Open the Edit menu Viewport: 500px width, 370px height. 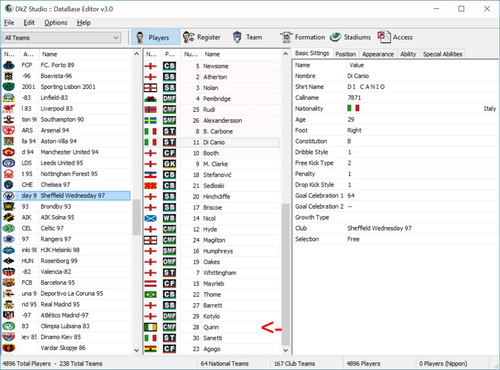(x=29, y=23)
